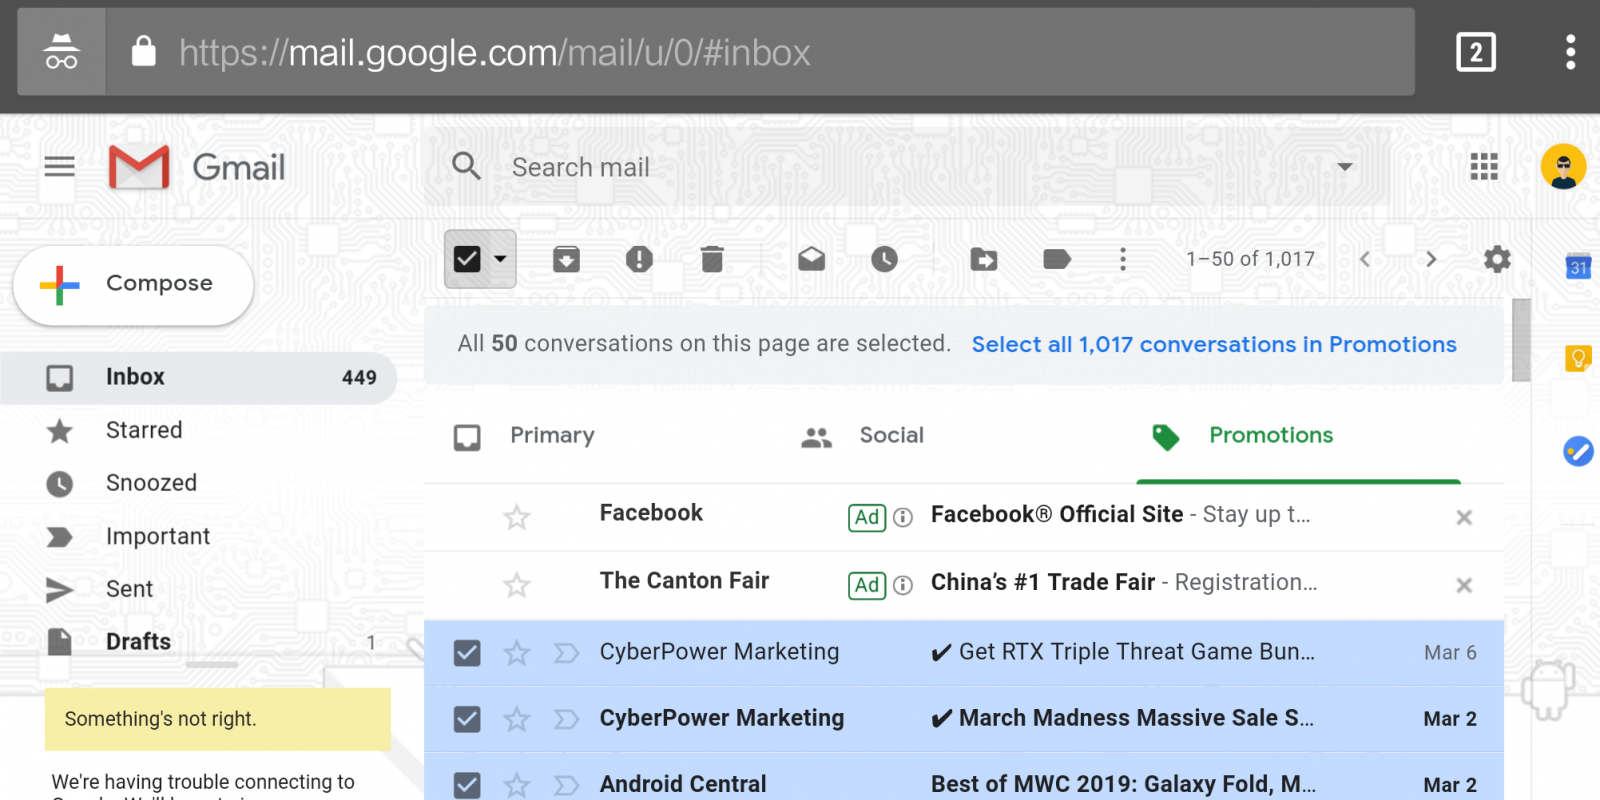Uncheck the Android Central email checkbox
Screen dimensions: 1600x800
coord(467,785)
